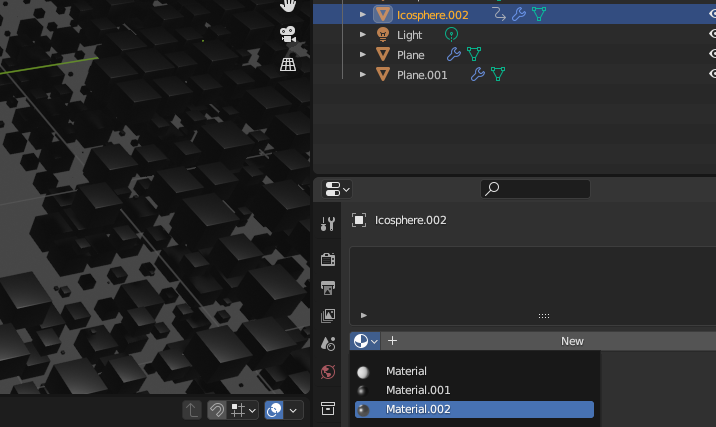Image resolution: width=716 pixels, height=427 pixels.
Task: Toggle the viewport overlays button
Action: click(274, 410)
